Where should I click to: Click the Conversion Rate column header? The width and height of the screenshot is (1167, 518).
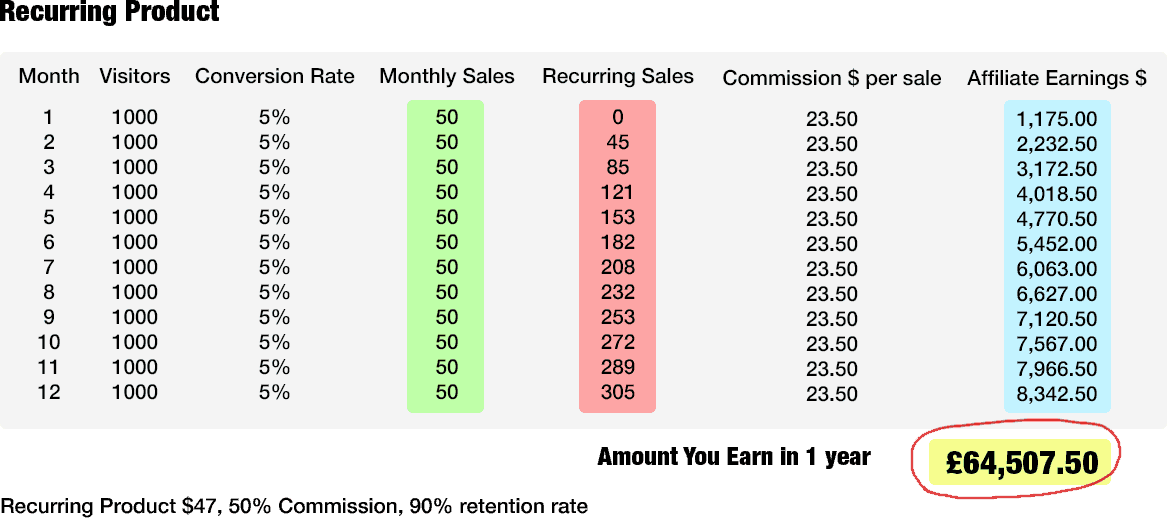pyautogui.click(x=275, y=76)
